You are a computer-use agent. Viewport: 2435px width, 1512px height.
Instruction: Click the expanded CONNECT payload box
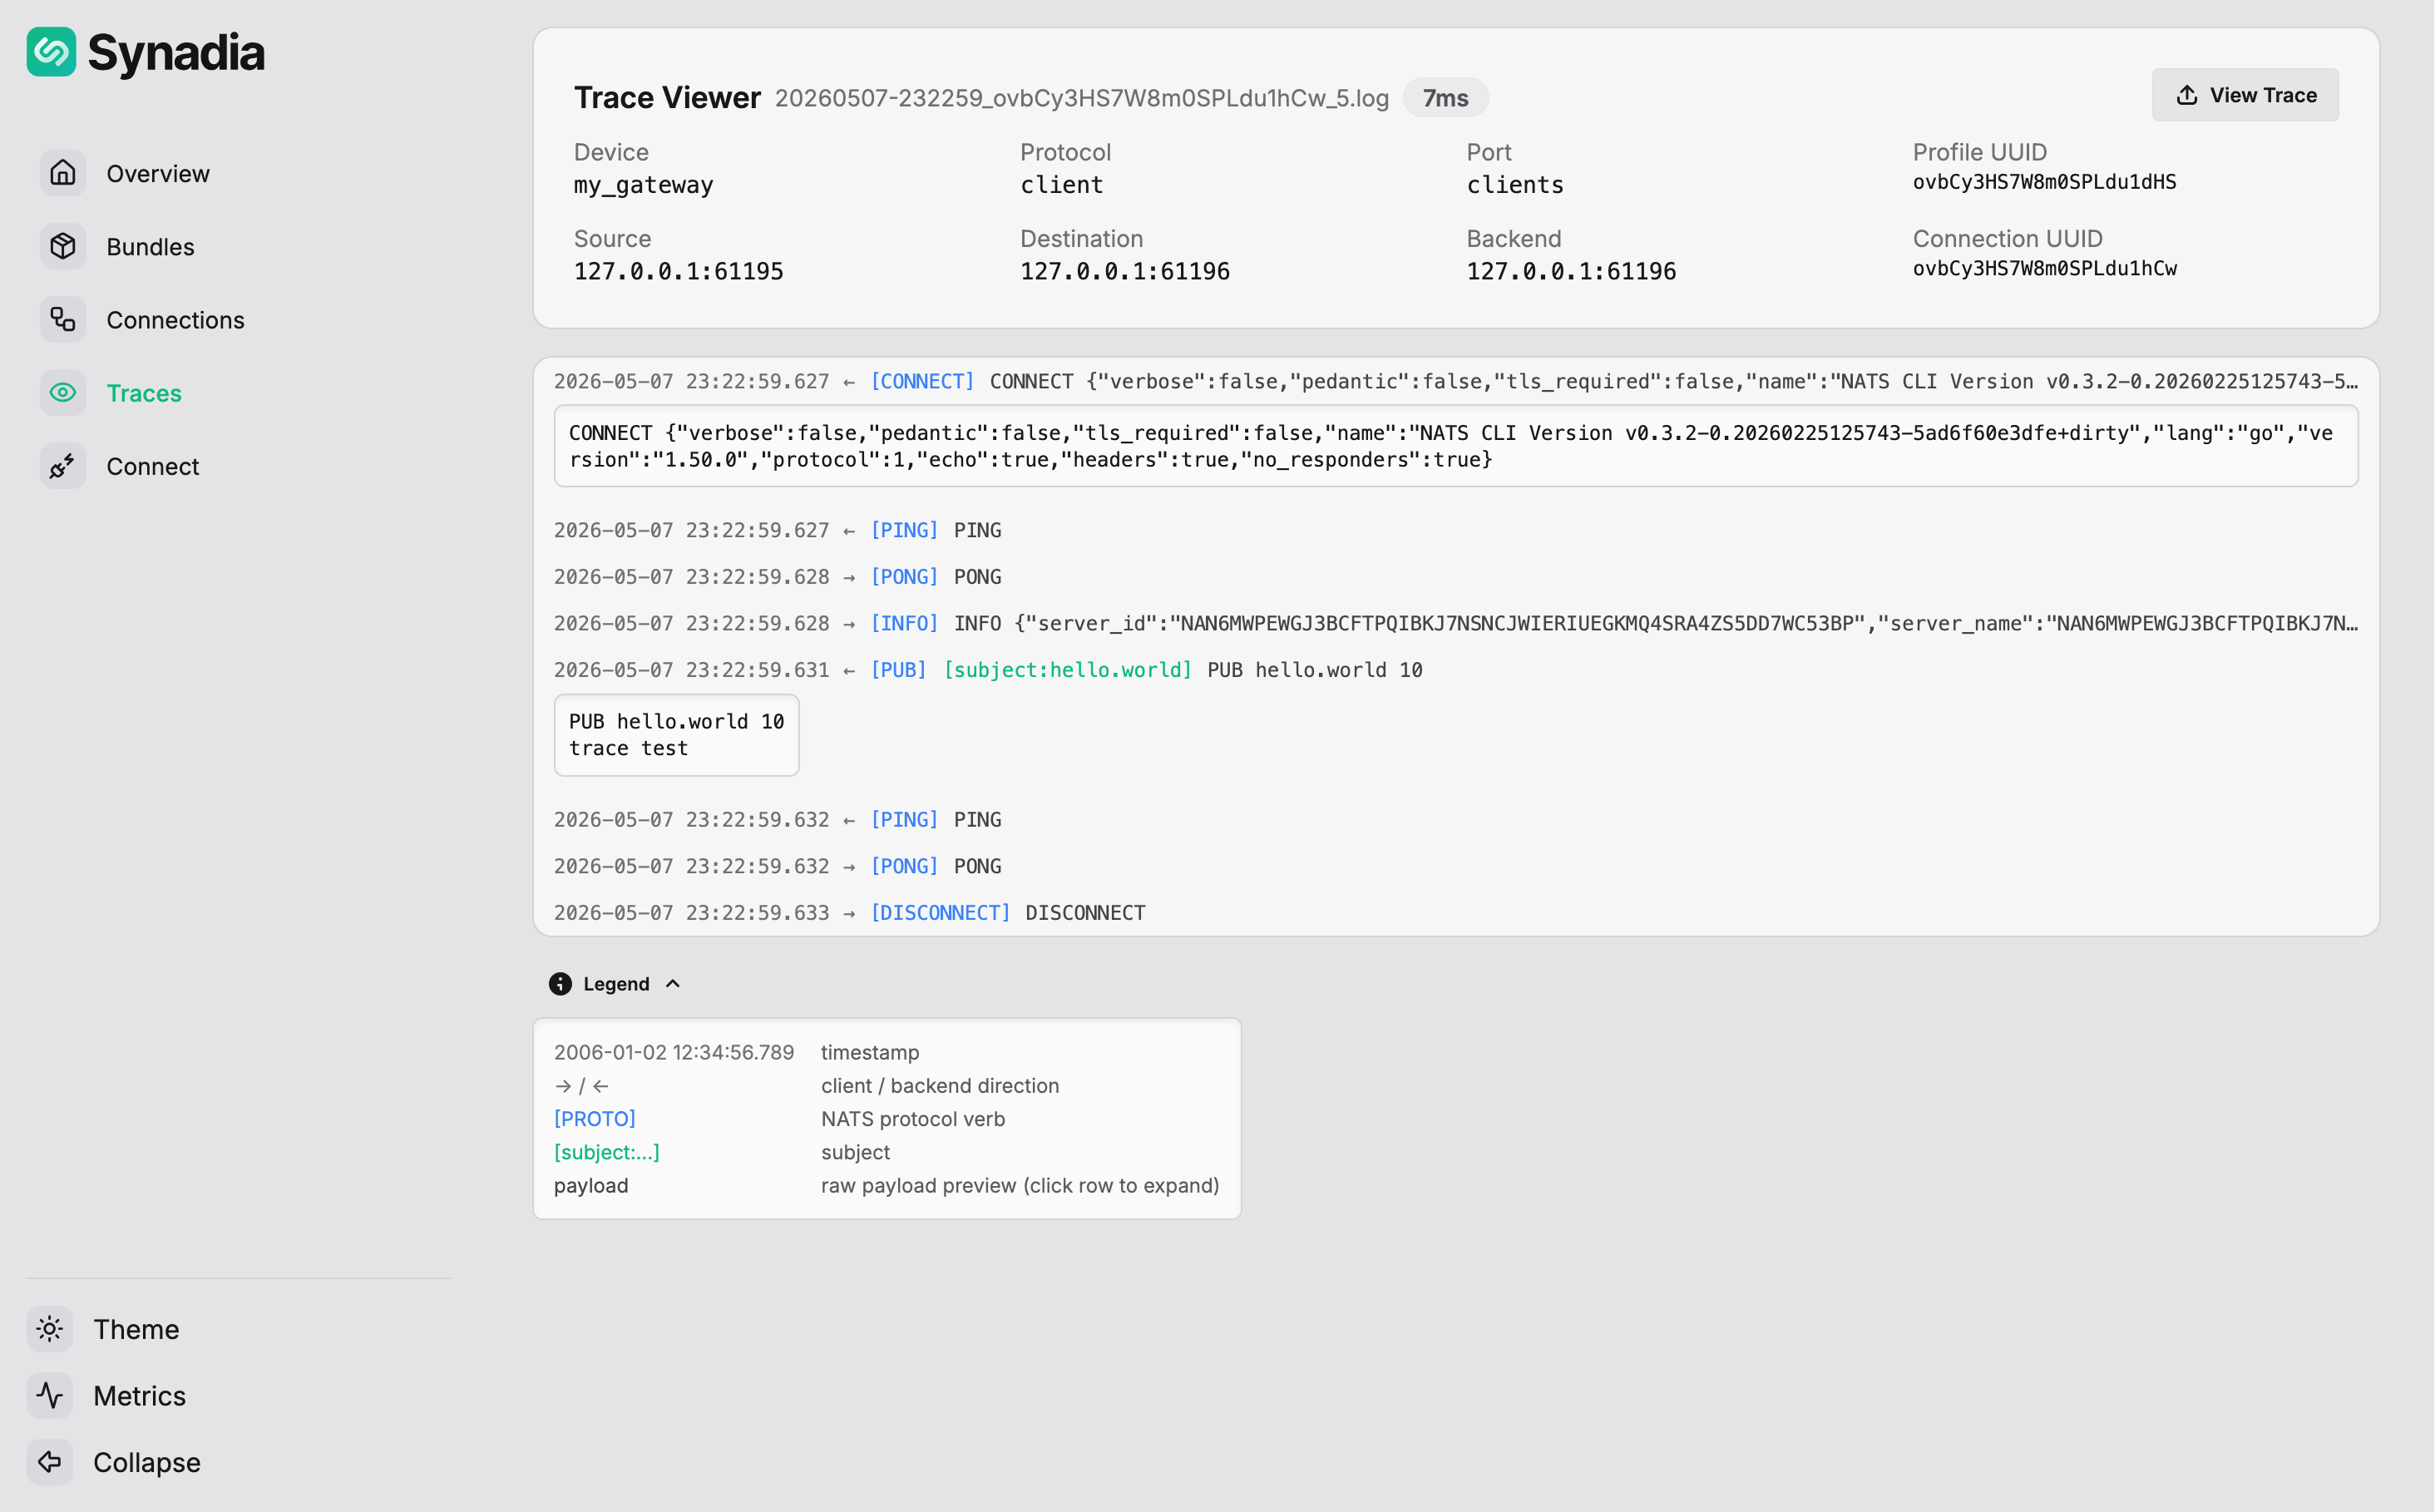1456,446
